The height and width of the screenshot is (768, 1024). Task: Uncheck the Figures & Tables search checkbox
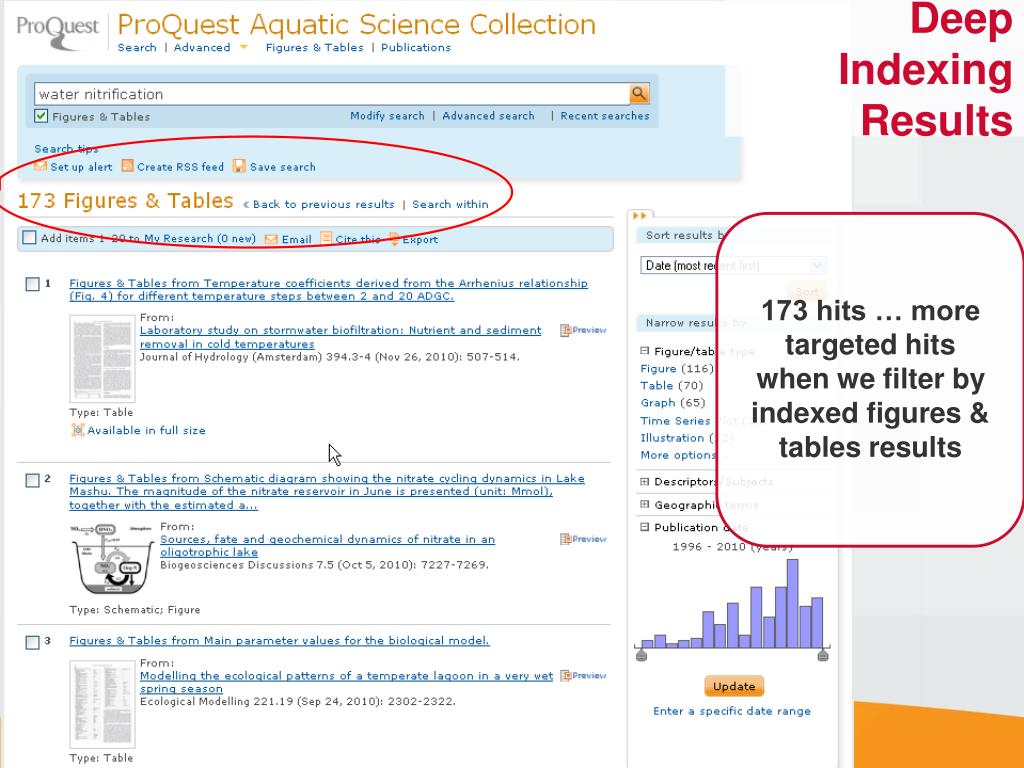(41, 116)
